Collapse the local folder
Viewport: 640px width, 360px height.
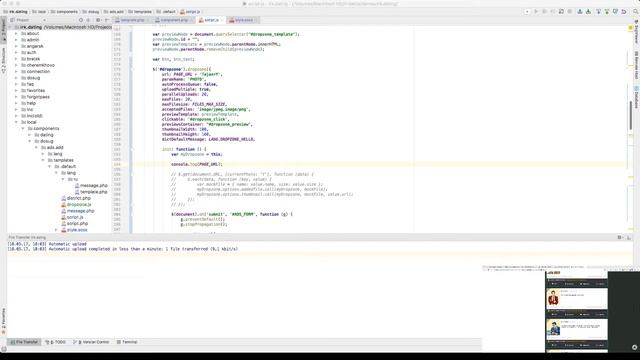tap(16, 122)
